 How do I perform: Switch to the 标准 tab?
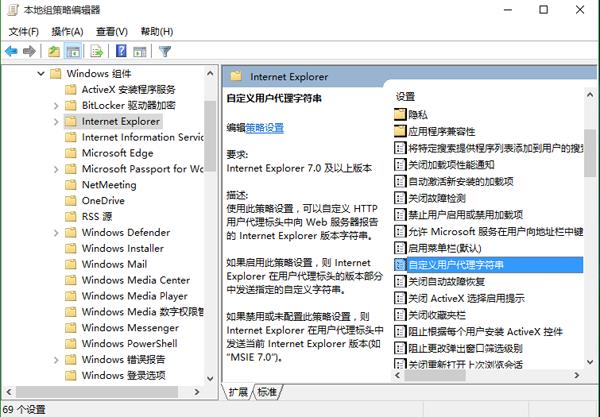267,392
